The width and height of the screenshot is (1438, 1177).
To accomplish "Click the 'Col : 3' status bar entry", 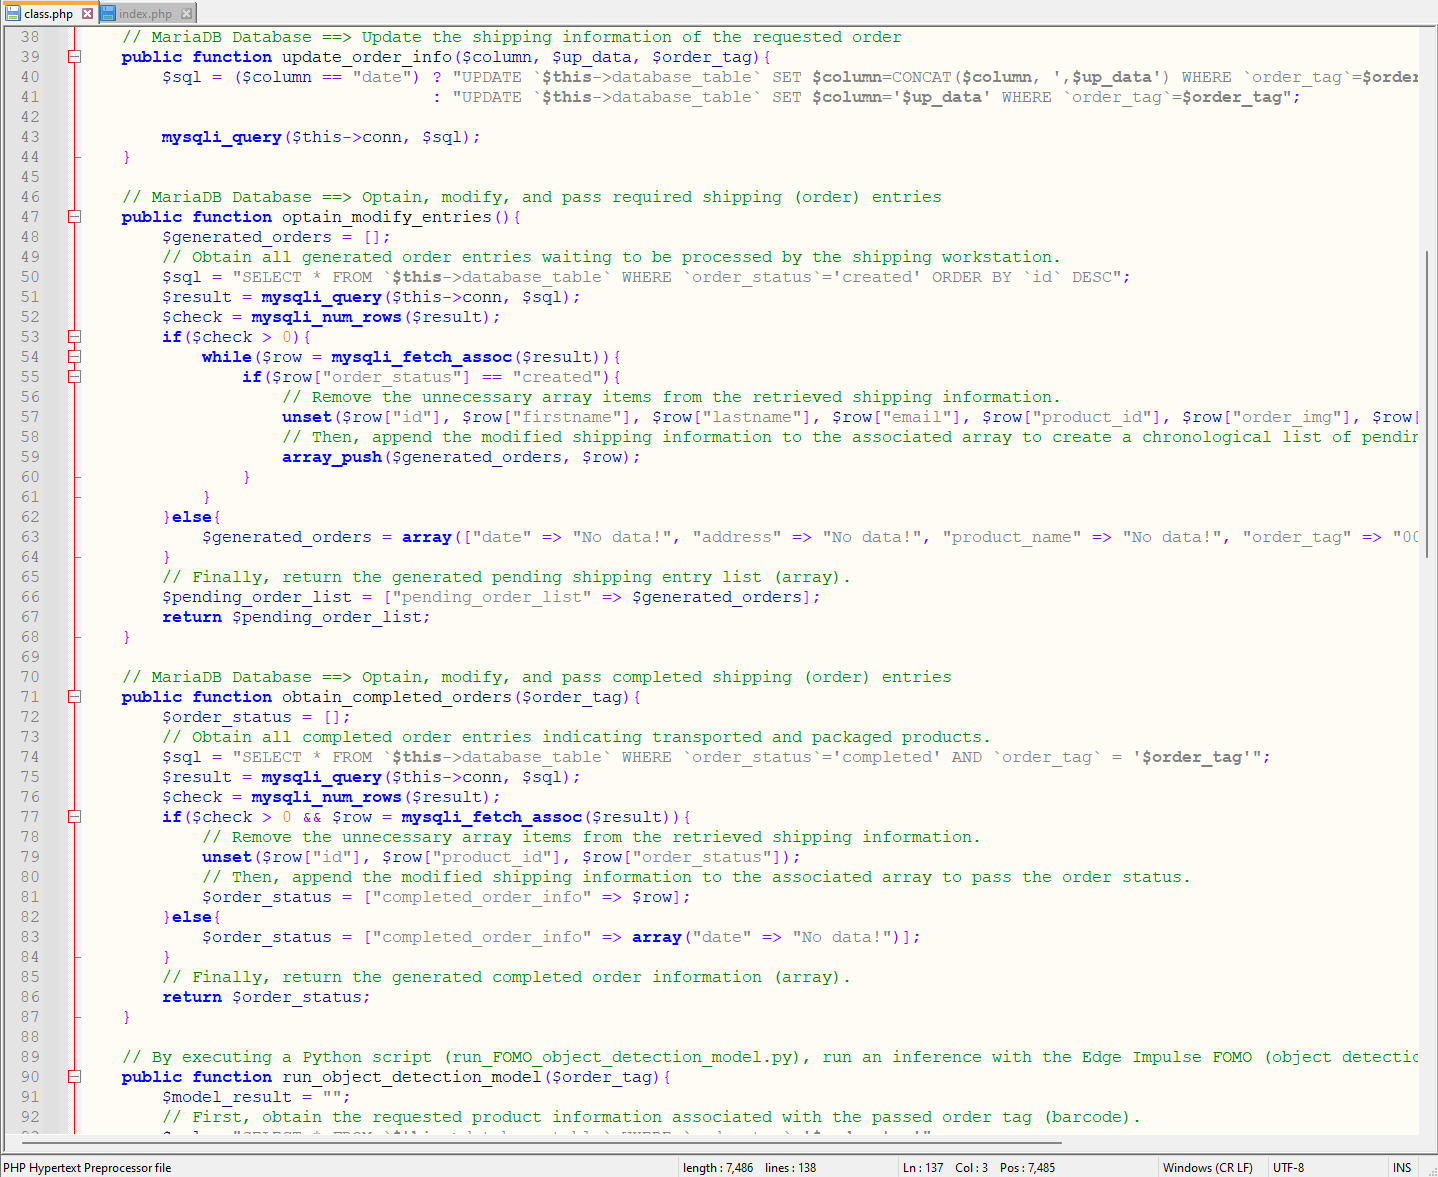I will point(971,1167).
